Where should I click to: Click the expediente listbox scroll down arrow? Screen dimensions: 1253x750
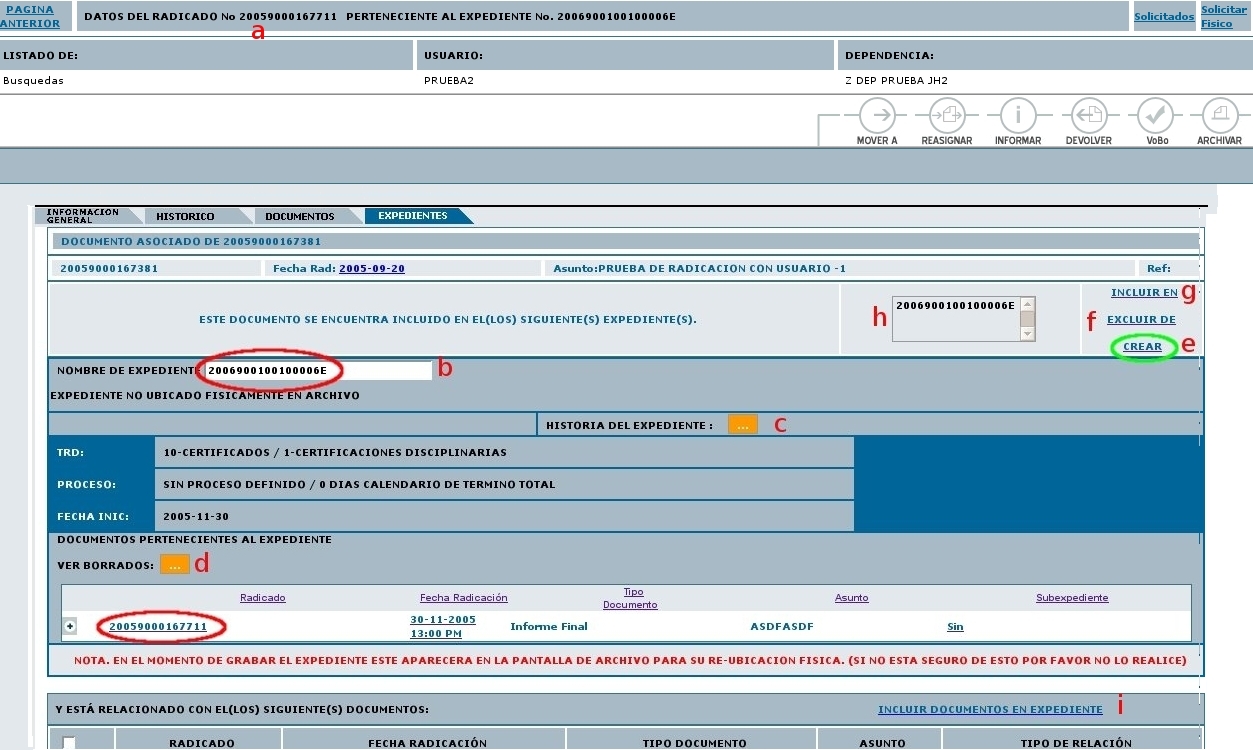point(1027,335)
